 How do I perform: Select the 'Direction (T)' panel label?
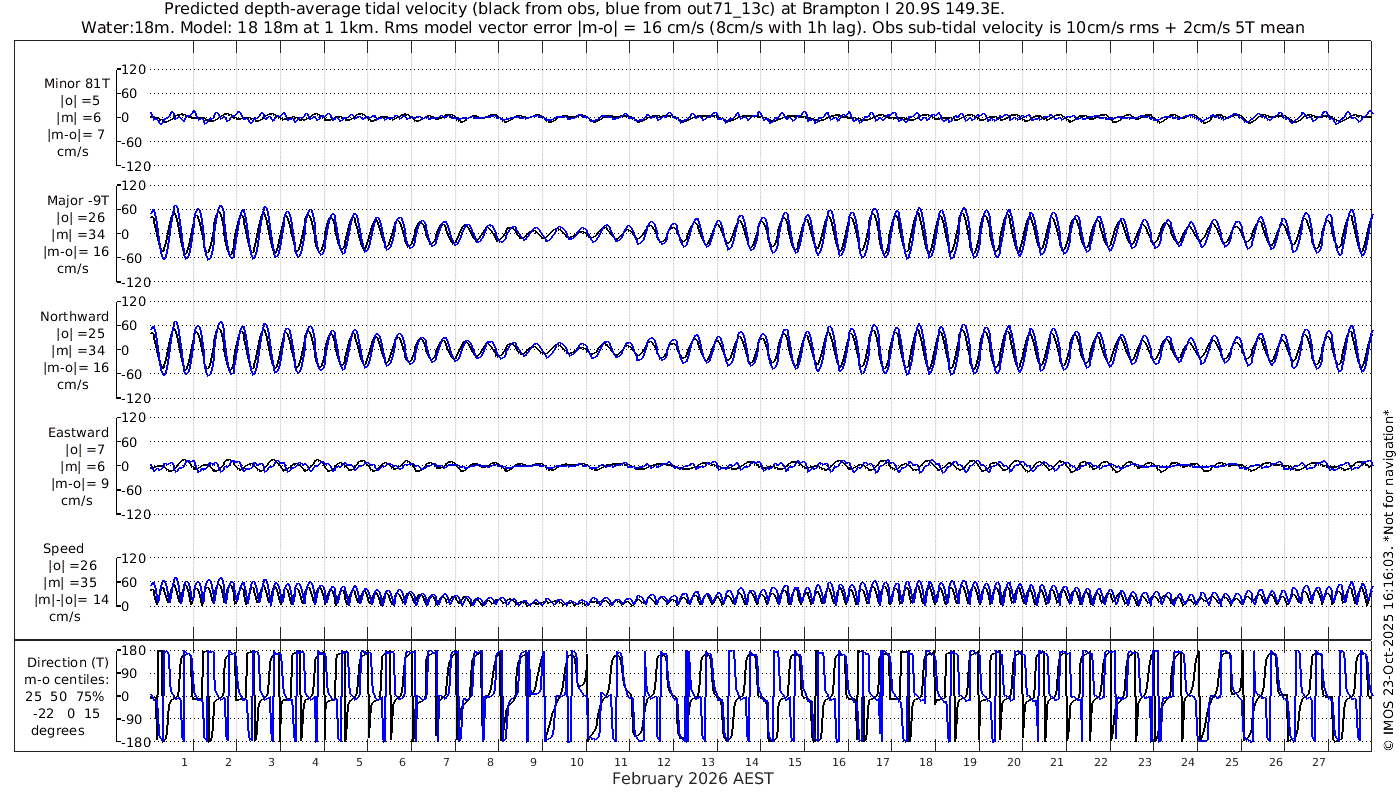[68, 662]
